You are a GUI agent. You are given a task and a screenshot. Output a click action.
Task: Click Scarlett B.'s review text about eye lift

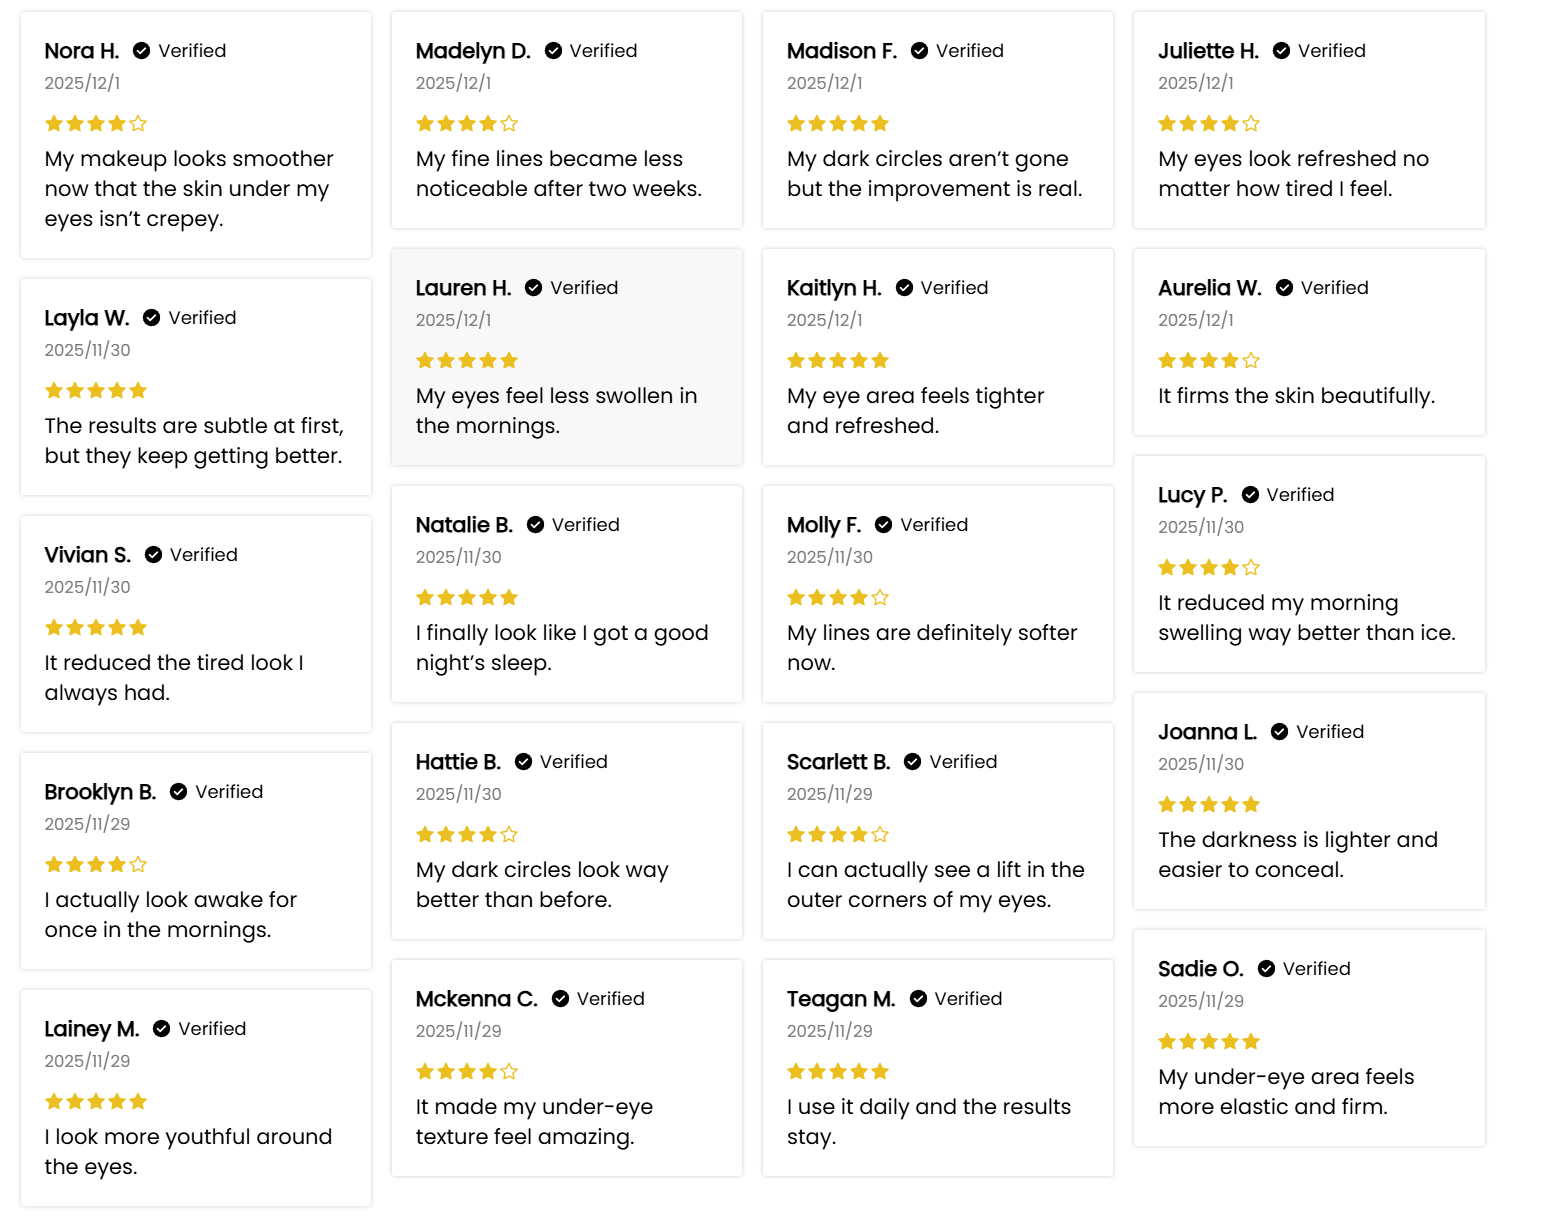pyautogui.click(x=935, y=885)
